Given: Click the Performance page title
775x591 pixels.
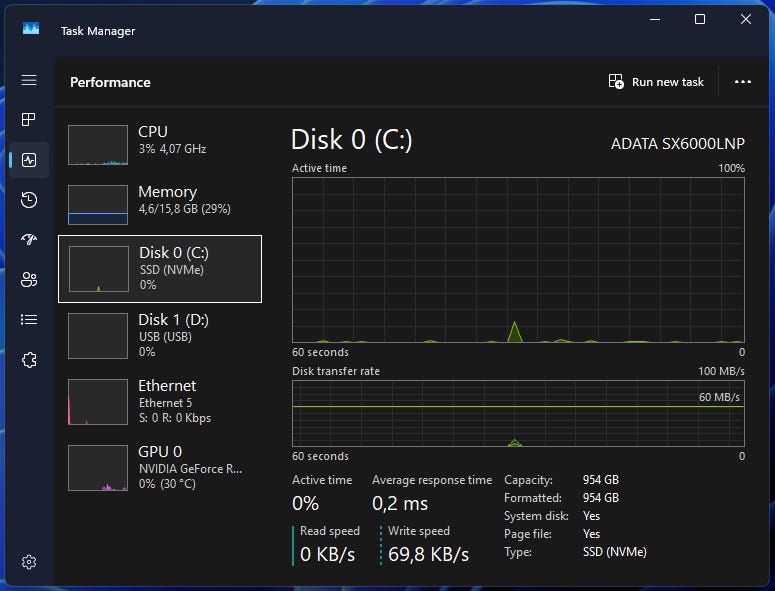Looking at the screenshot, I should 110,82.
